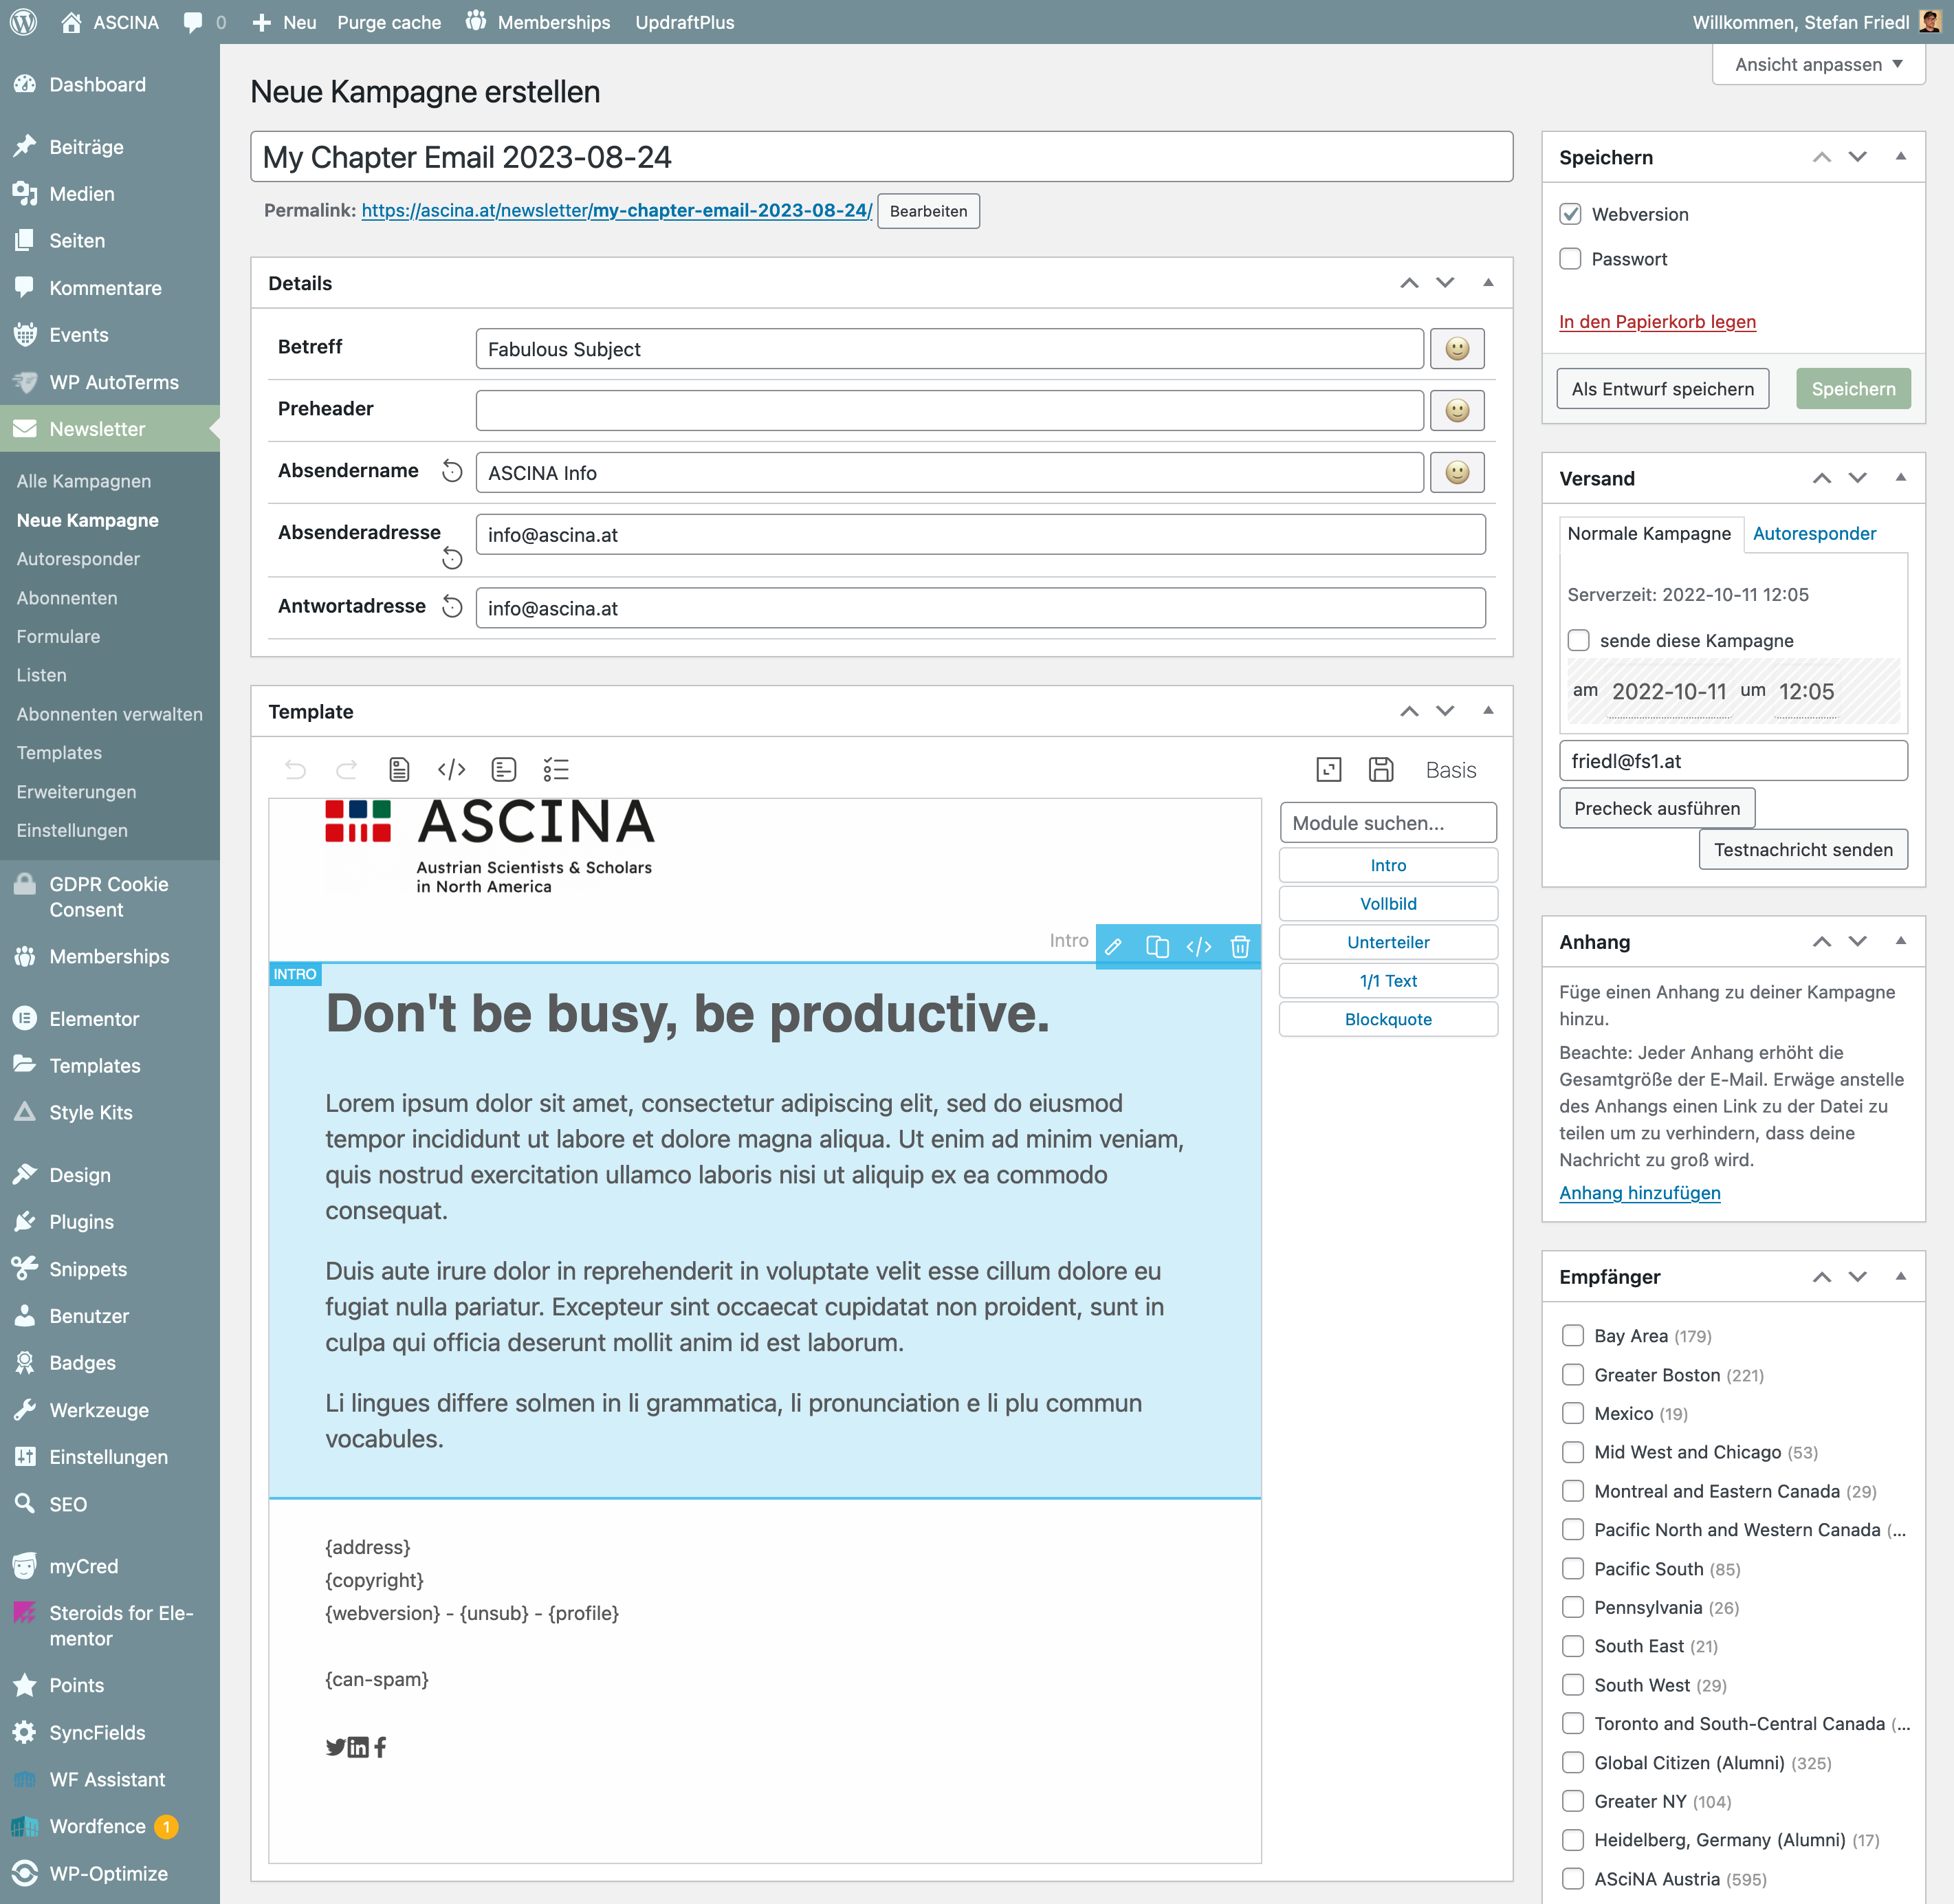Uncheck the Webversion checkbox

[x=1570, y=214]
